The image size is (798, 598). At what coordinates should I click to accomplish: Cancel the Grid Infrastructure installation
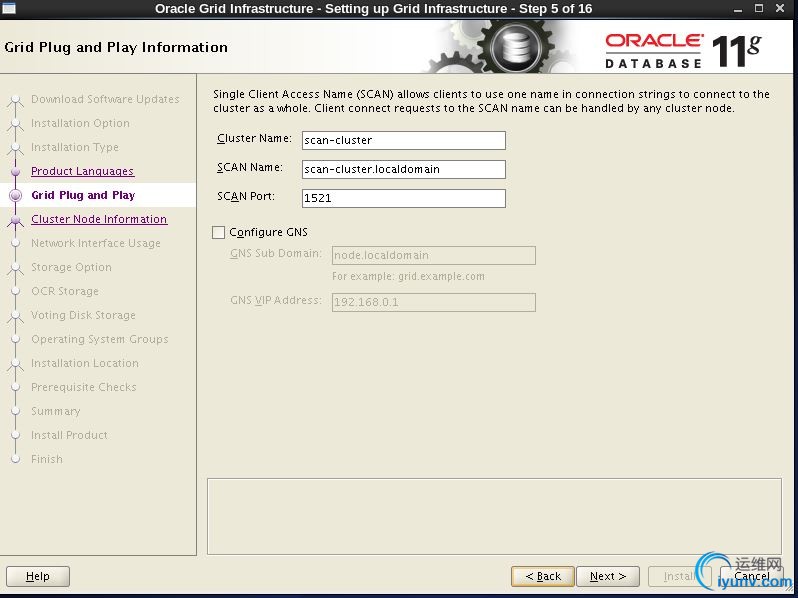(752, 577)
